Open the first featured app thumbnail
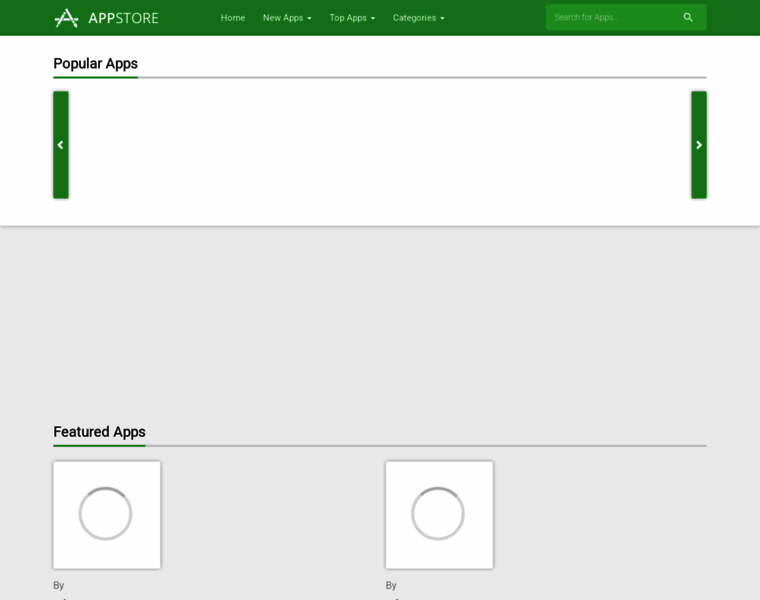This screenshot has width=760, height=600. [x=107, y=515]
